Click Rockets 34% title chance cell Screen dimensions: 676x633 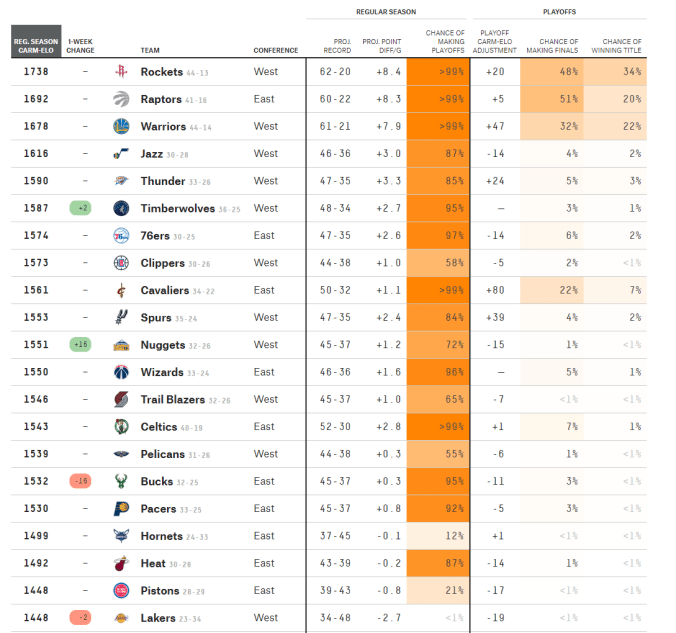[616, 72]
